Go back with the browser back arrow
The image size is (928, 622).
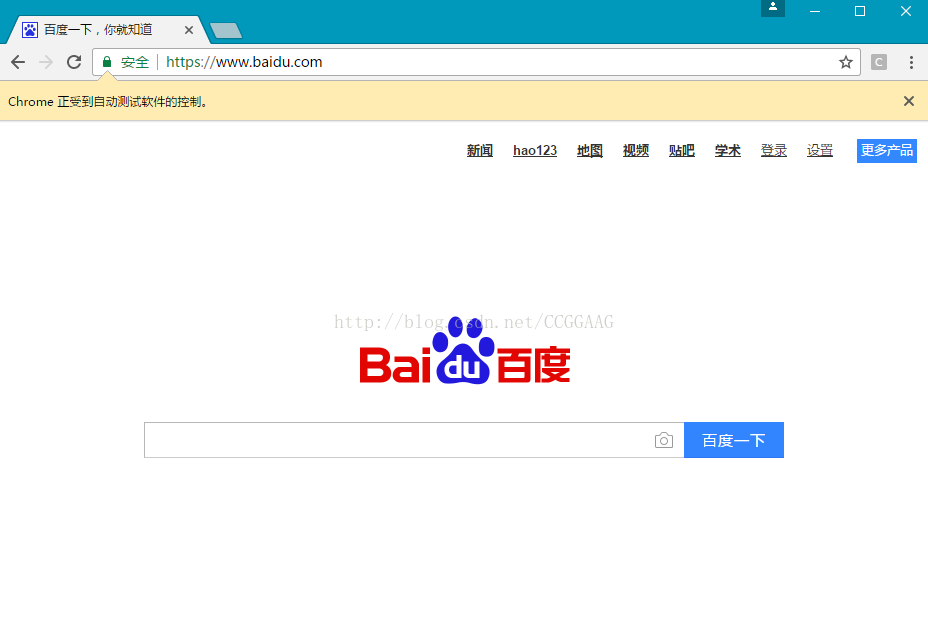click(x=18, y=62)
